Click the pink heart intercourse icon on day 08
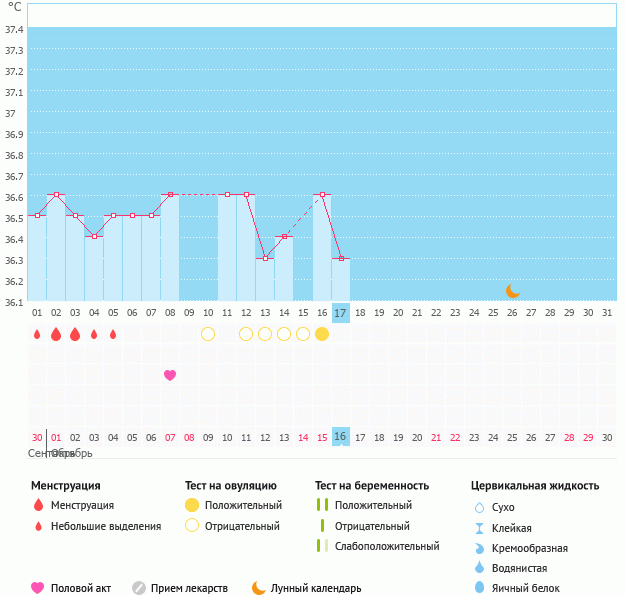 (x=170, y=375)
